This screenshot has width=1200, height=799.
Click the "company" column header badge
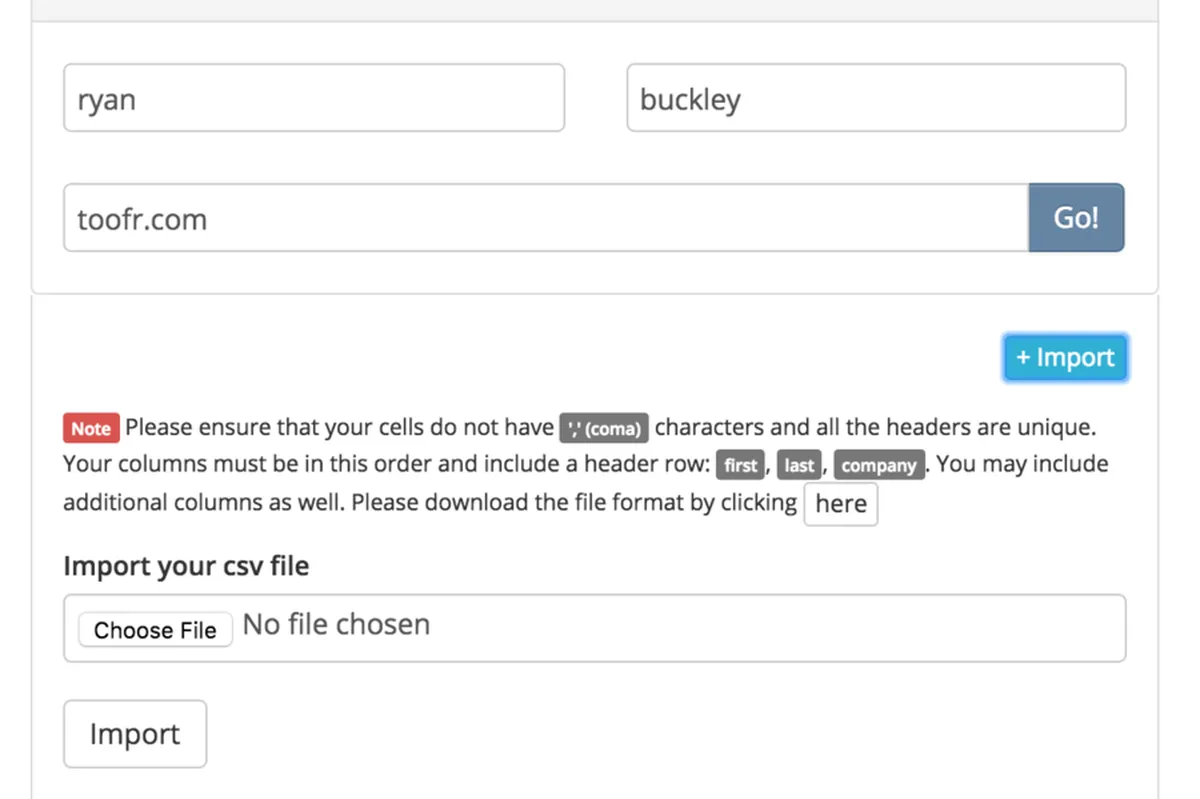tap(879, 466)
